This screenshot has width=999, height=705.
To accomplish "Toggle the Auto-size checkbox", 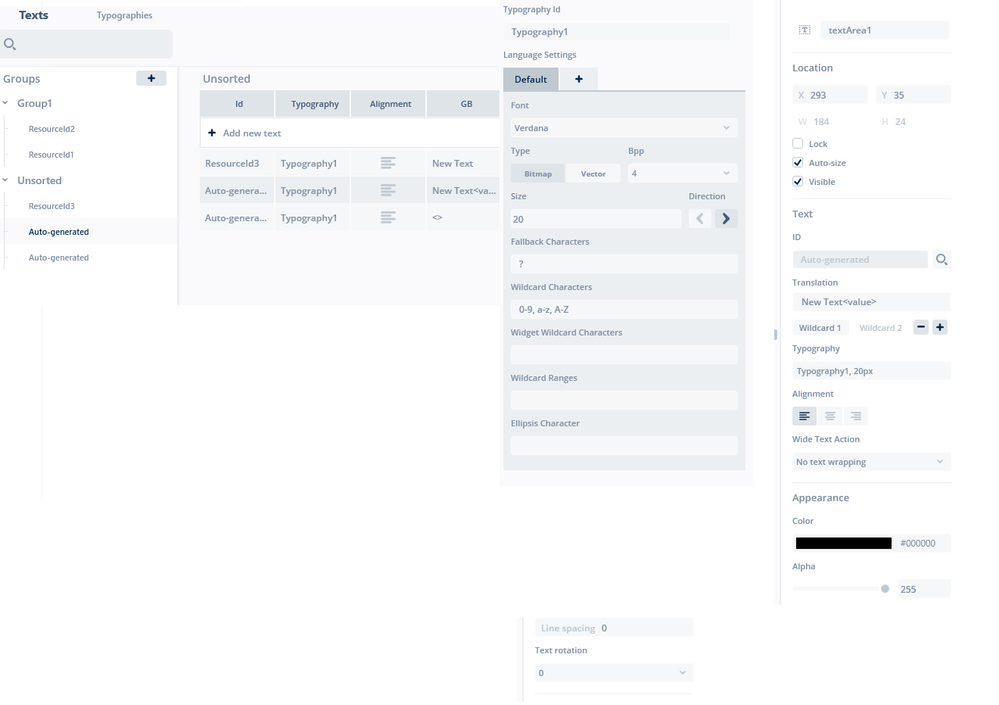I will coord(798,162).
